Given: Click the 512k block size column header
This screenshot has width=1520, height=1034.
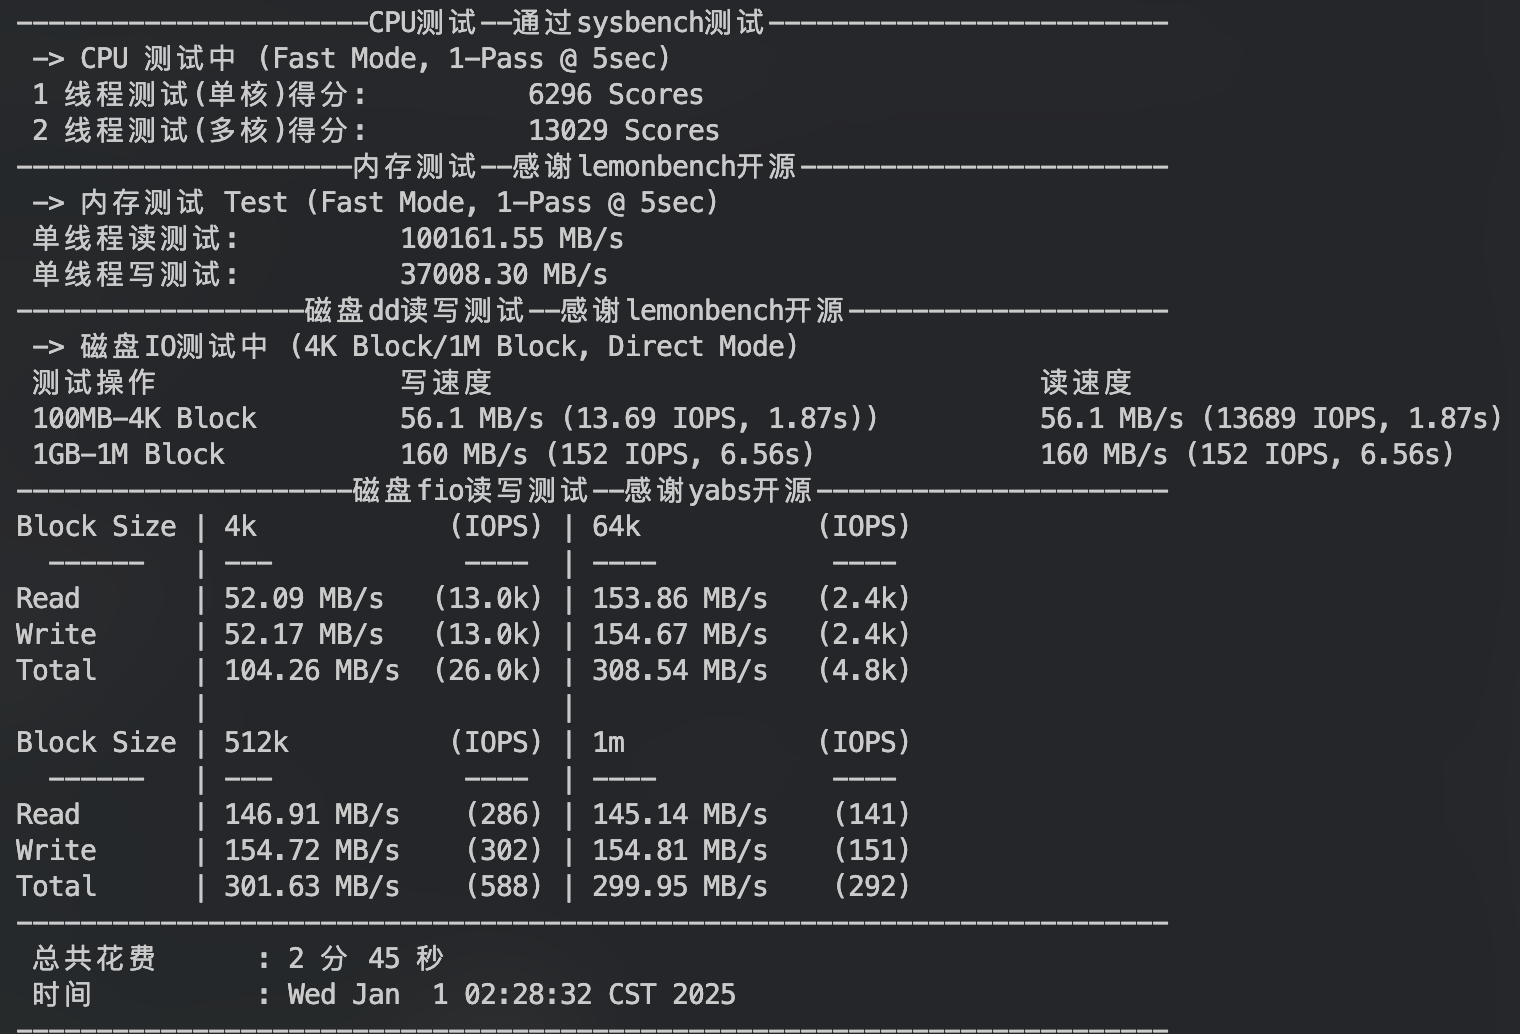Looking at the screenshot, I should click(256, 743).
